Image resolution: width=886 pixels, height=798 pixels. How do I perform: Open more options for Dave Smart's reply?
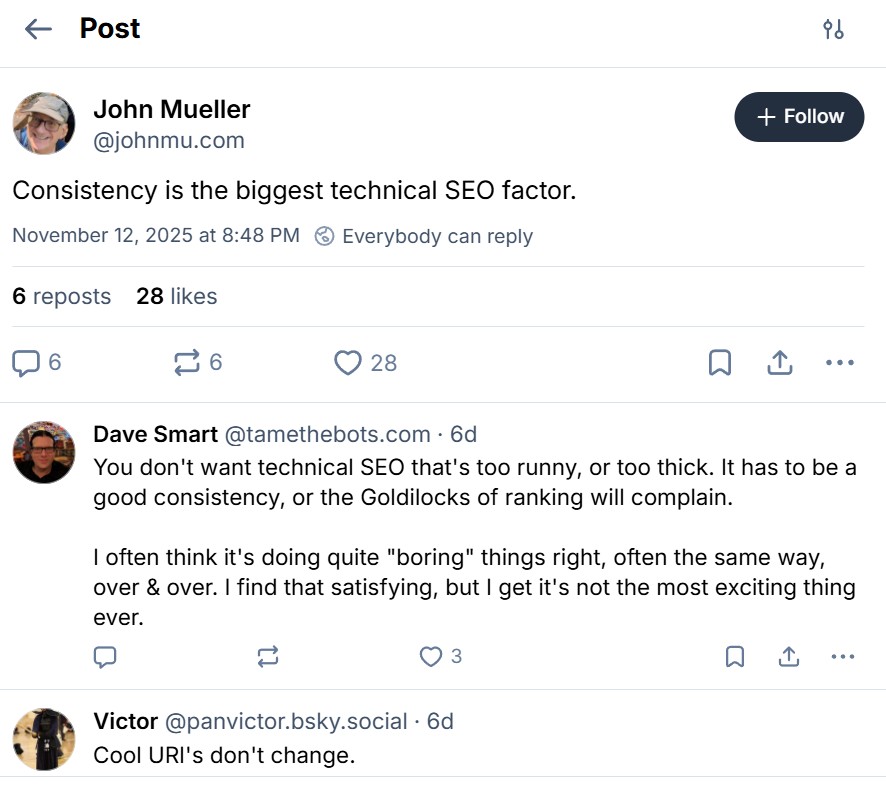(x=843, y=657)
